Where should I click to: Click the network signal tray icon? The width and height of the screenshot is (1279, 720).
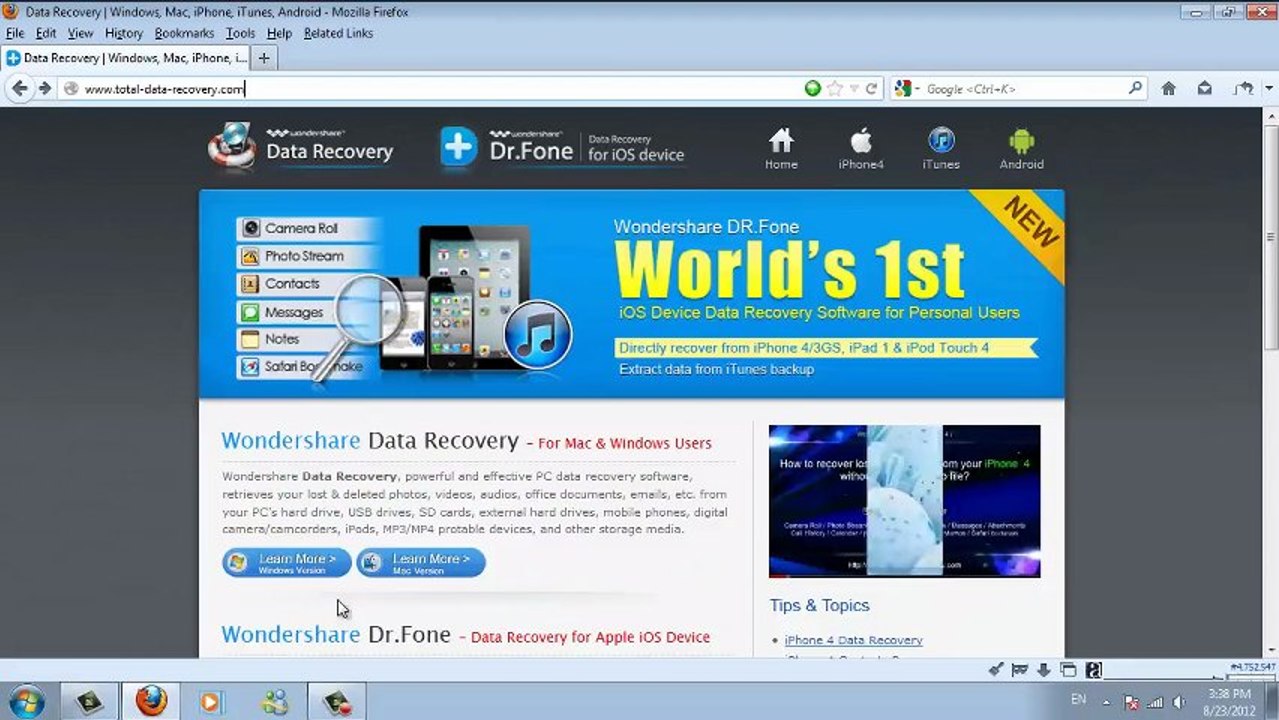pyautogui.click(x=1155, y=702)
